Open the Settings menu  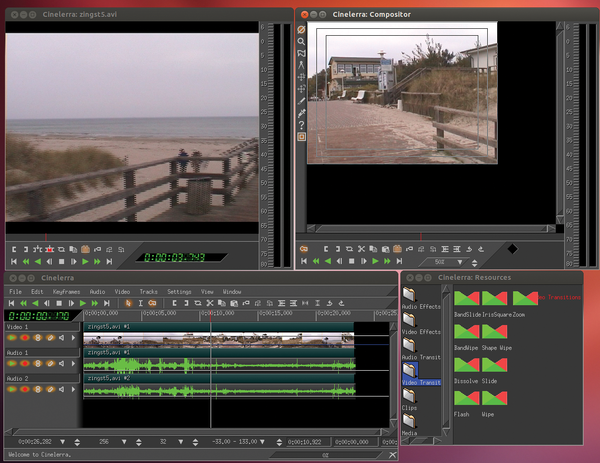pos(179,292)
